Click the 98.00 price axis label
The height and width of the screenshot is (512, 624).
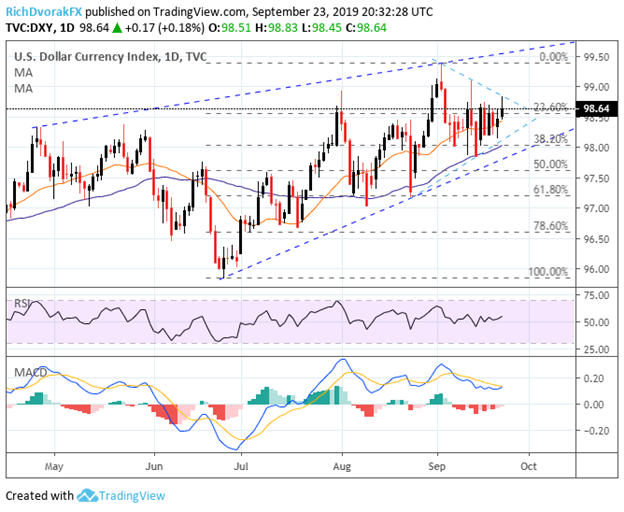point(596,148)
